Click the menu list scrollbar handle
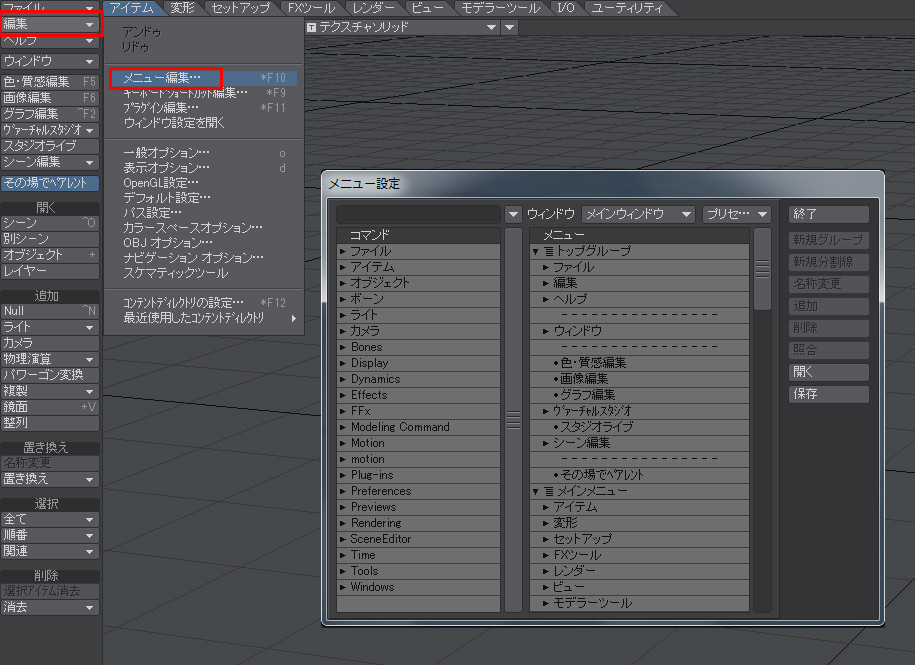This screenshot has height=665, width=915. [x=762, y=268]
